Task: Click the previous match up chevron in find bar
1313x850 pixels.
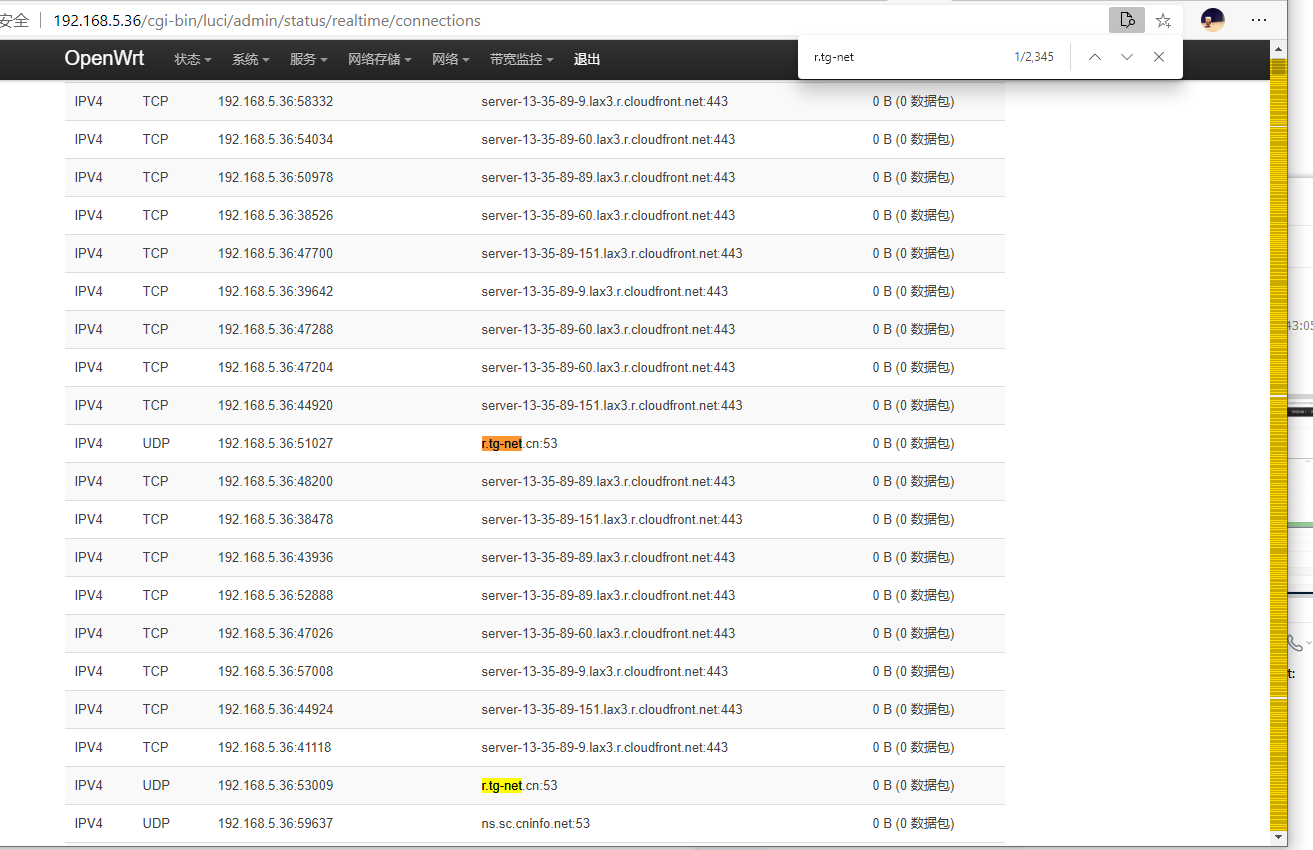Action: pyautogui.click(x=1095, y=57)
